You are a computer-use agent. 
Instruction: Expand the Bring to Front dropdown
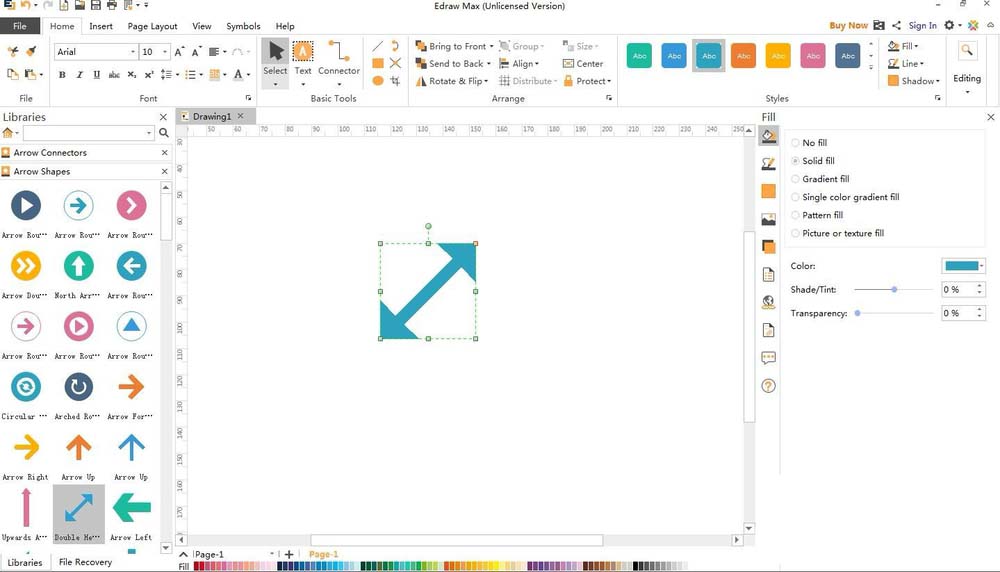pyautogui.click(x=492, y=47)
